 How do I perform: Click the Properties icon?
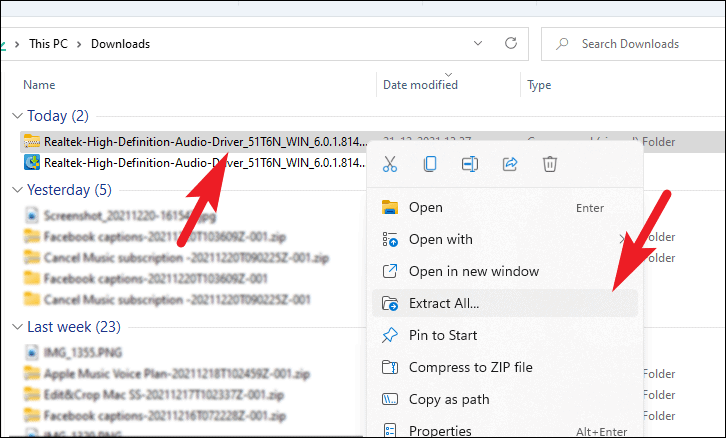click(390, 431)
